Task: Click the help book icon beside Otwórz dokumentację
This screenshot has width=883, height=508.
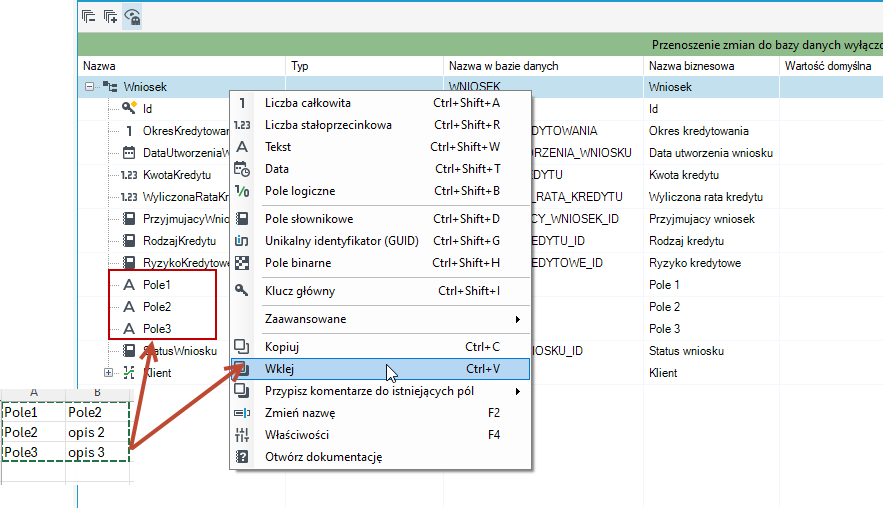Action: click(242, 457)
